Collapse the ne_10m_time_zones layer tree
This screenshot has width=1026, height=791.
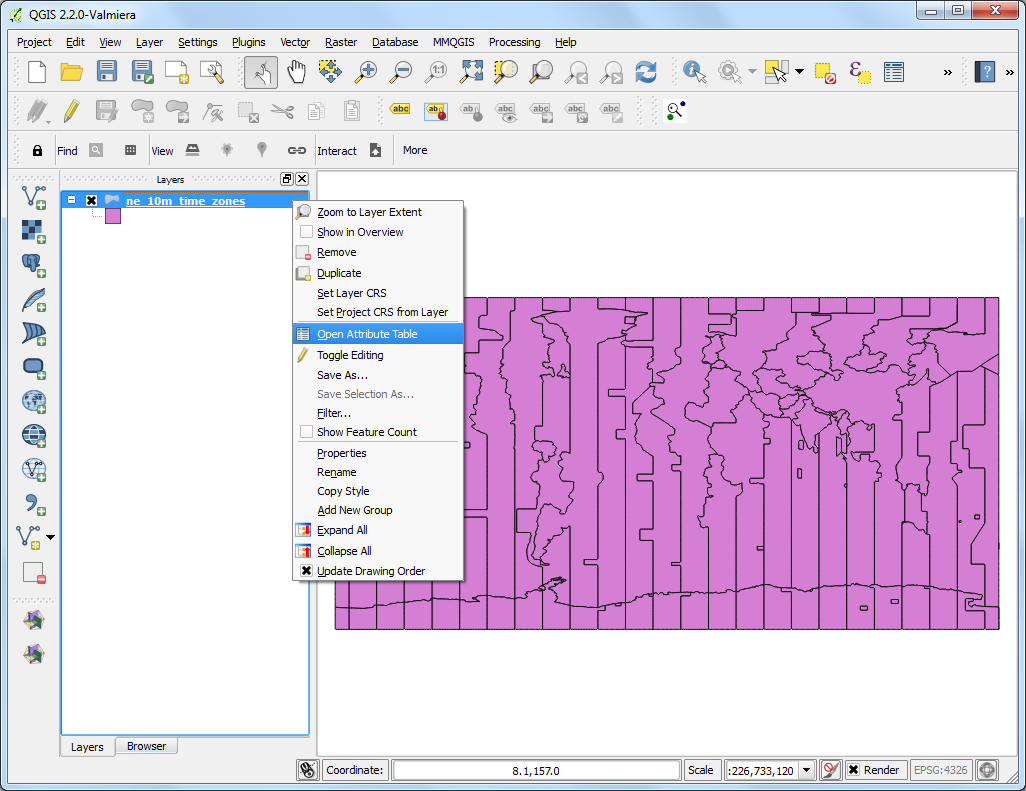click(x=71, y=201)
